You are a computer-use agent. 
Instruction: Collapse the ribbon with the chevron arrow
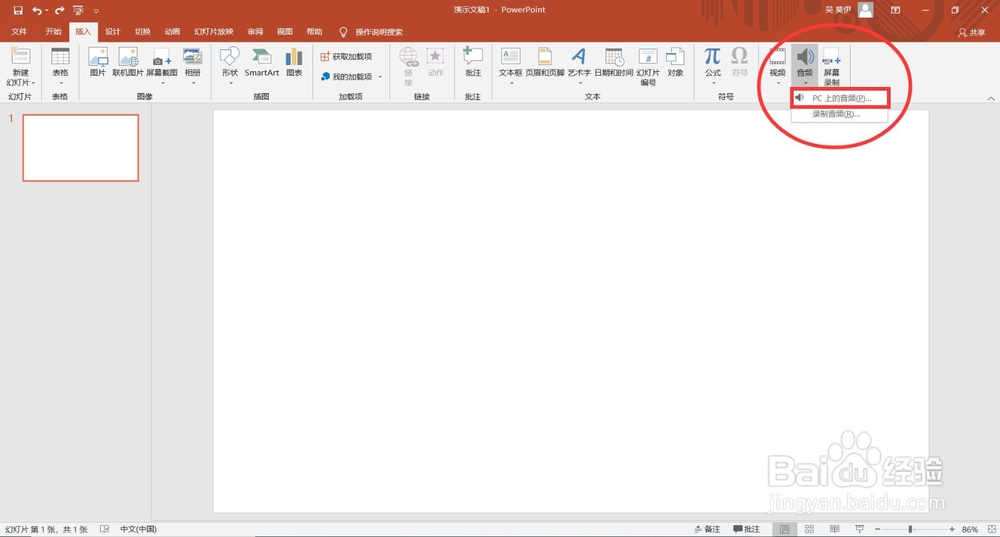(991, 98)
